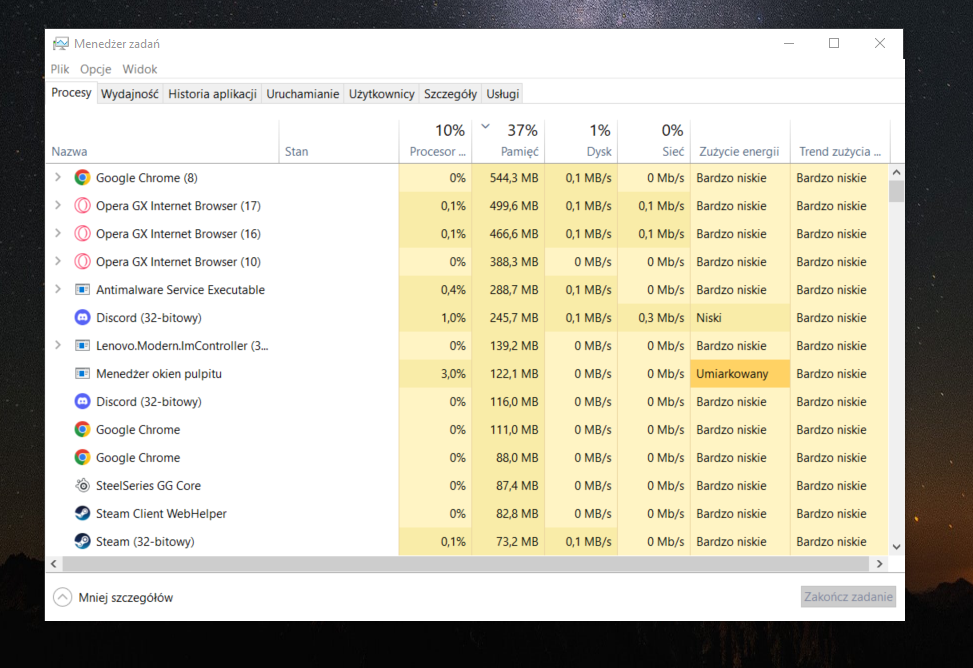
Task: Click the Opera GX (17) browser icon
Action: [82, 205]
